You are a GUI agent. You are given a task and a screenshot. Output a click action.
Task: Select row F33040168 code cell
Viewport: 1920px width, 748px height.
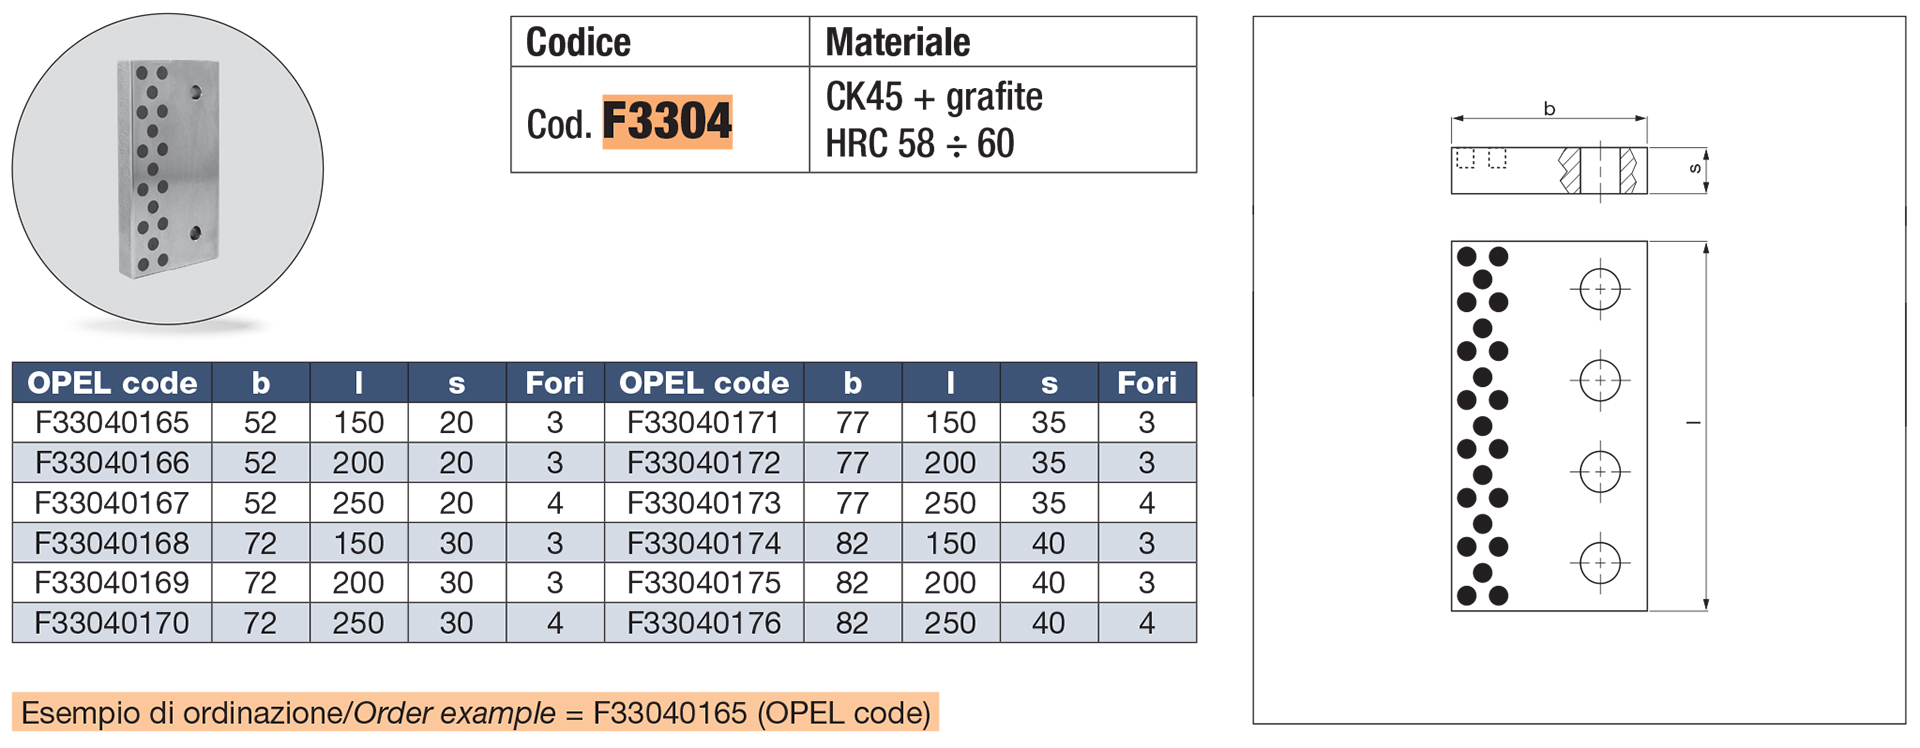pyautogui.click(x=112, y=543)
